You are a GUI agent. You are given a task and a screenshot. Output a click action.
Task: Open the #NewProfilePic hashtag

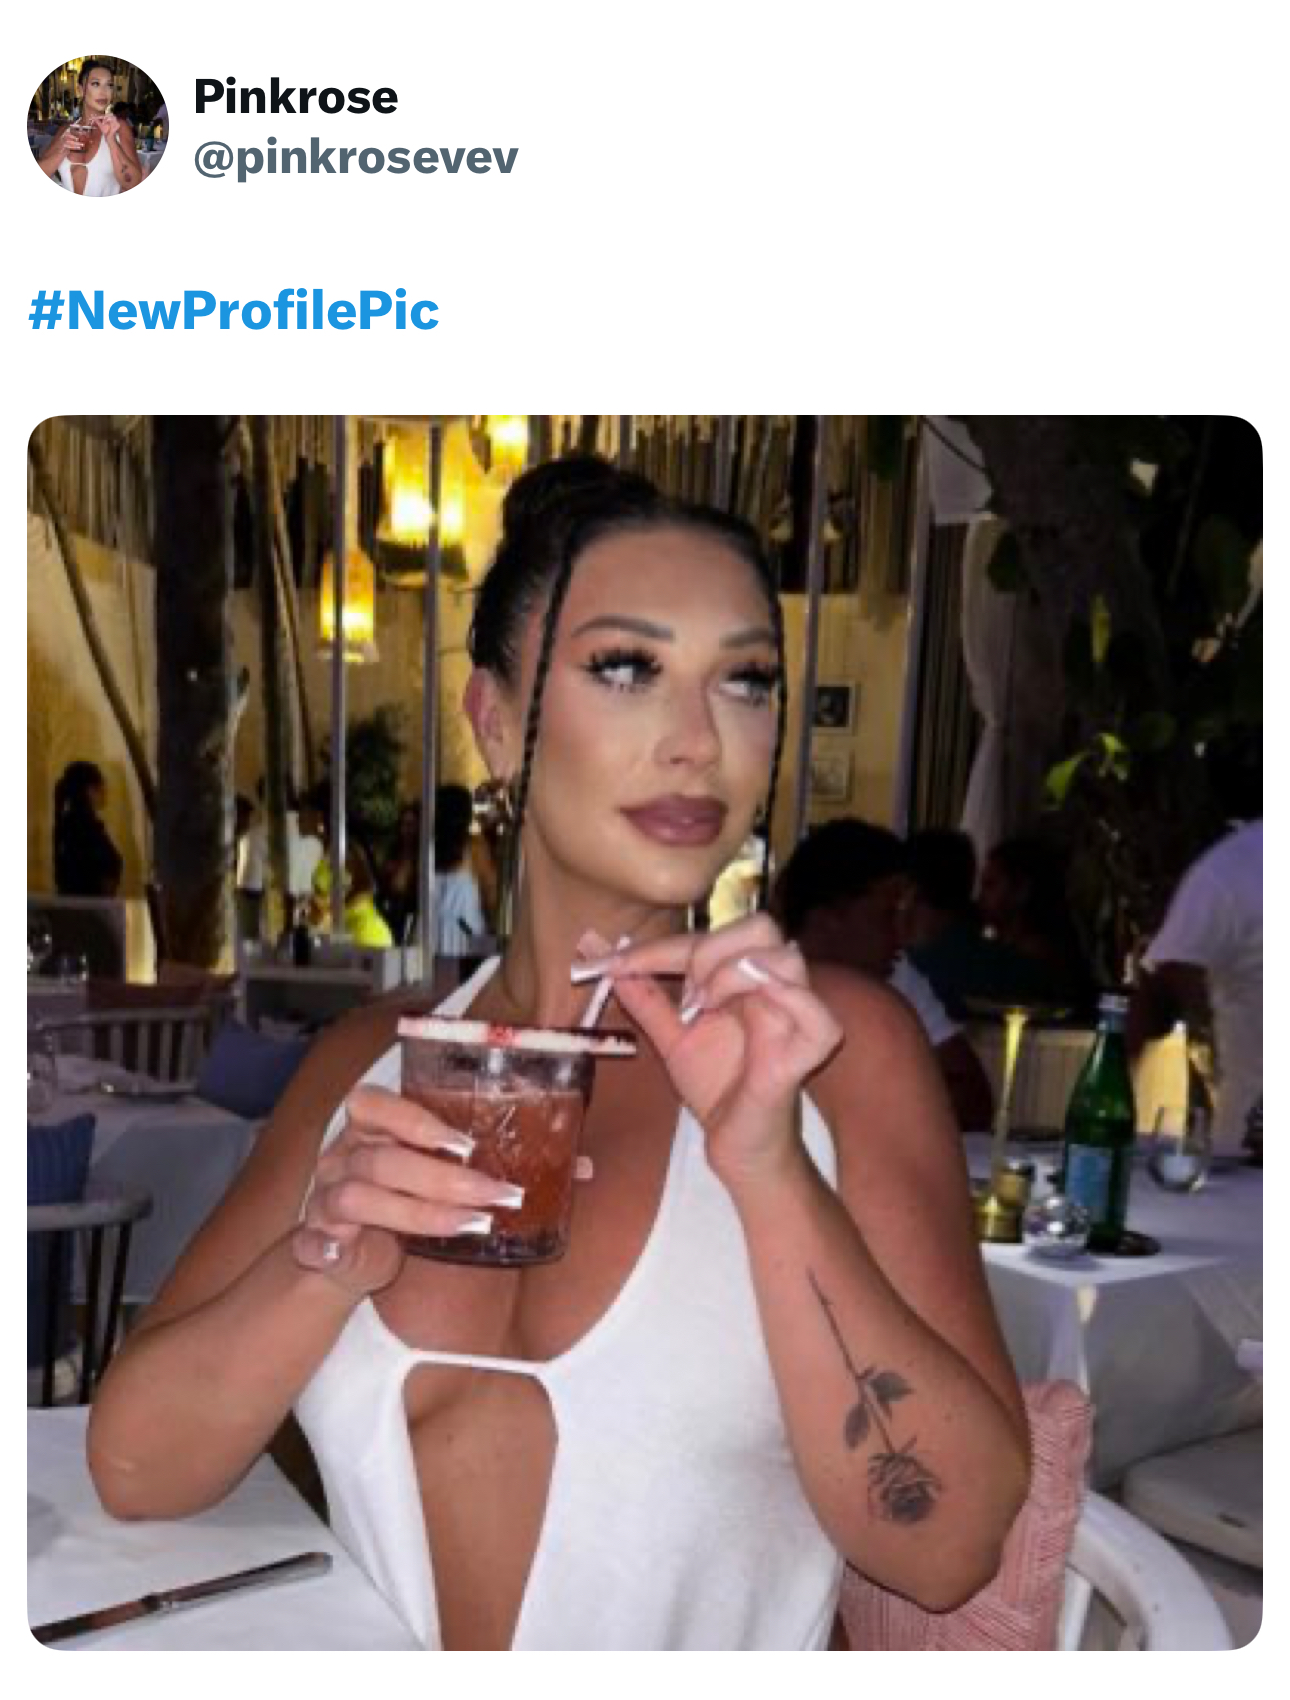234,310
